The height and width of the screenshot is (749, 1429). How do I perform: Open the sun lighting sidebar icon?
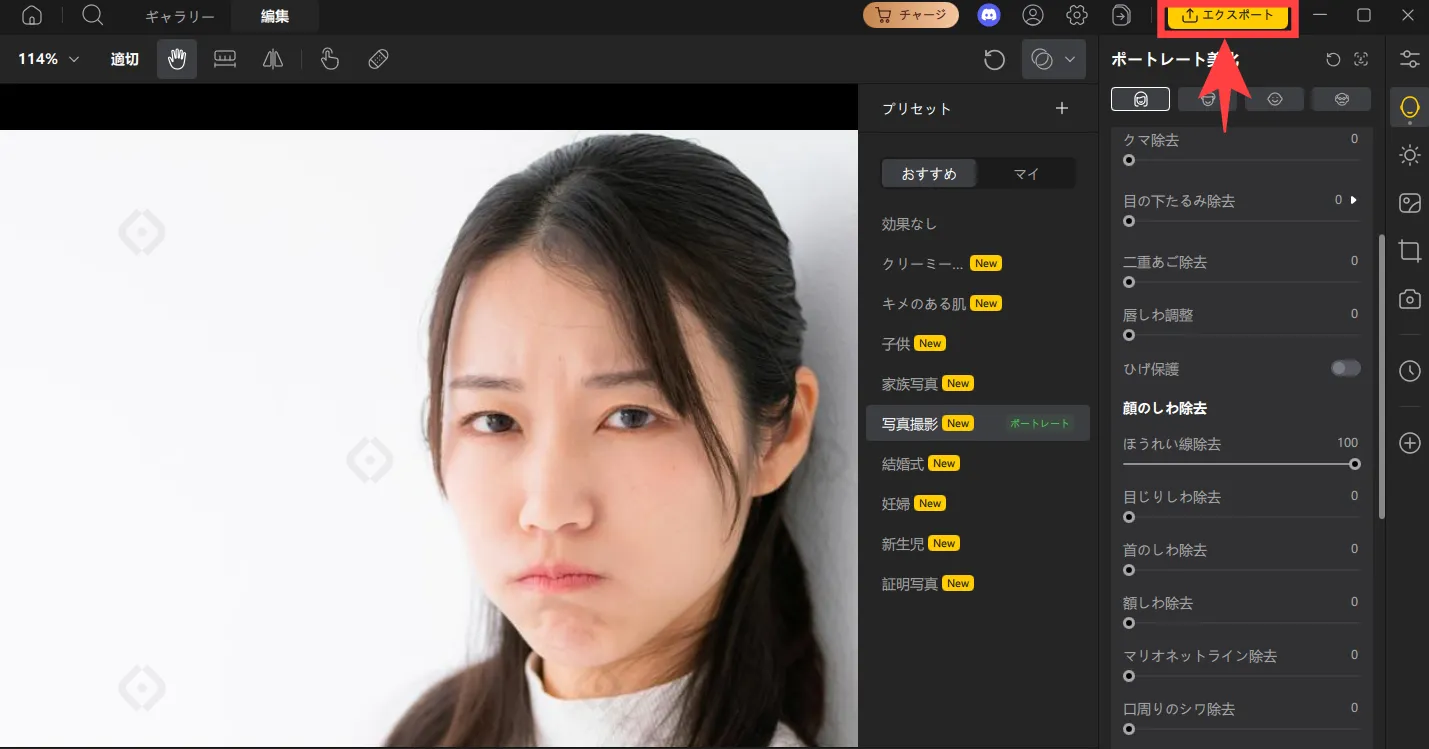1410,155
